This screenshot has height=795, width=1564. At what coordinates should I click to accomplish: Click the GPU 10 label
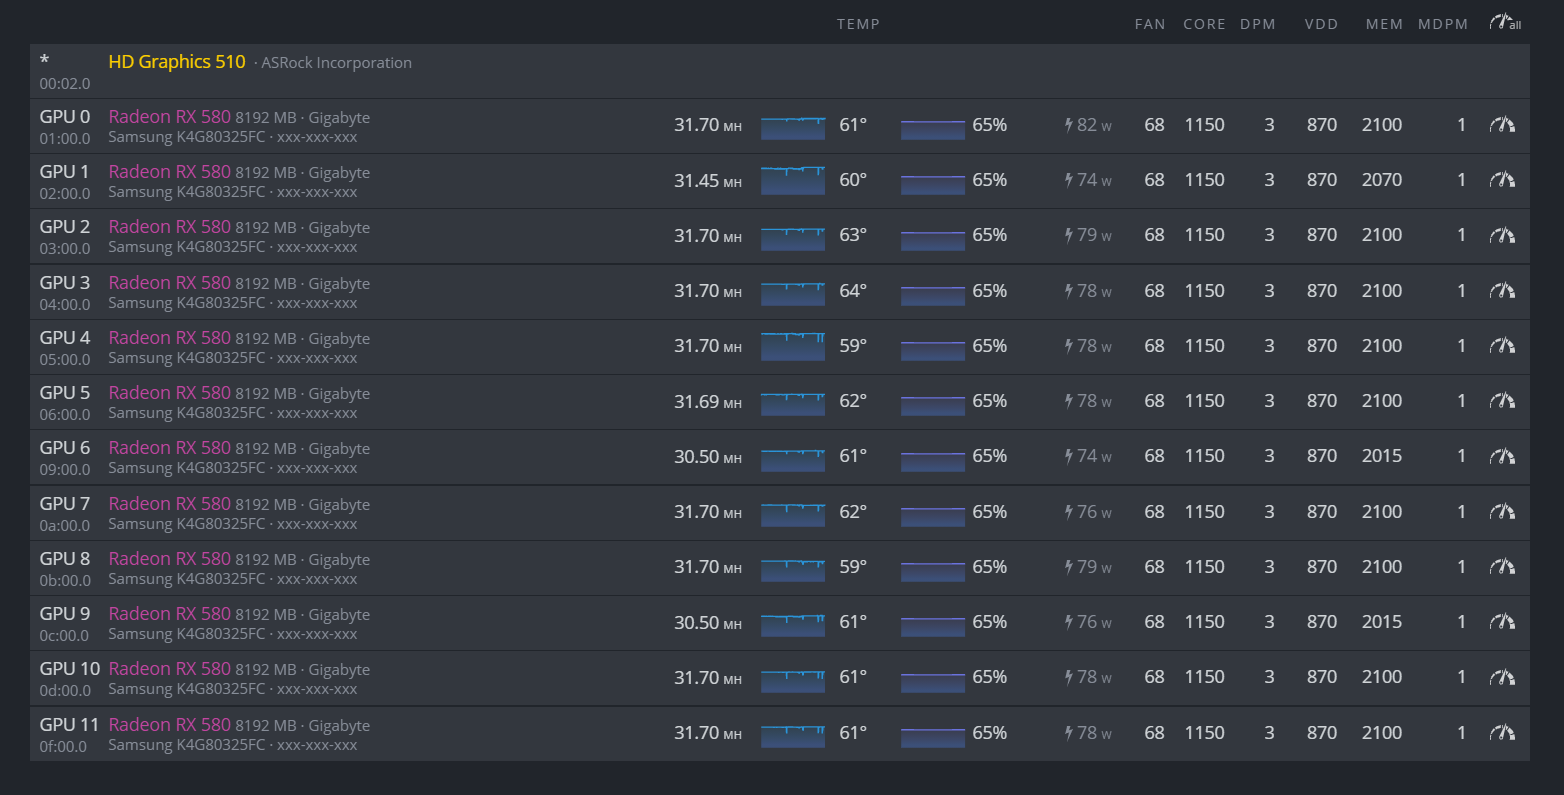tap(70, 669)
